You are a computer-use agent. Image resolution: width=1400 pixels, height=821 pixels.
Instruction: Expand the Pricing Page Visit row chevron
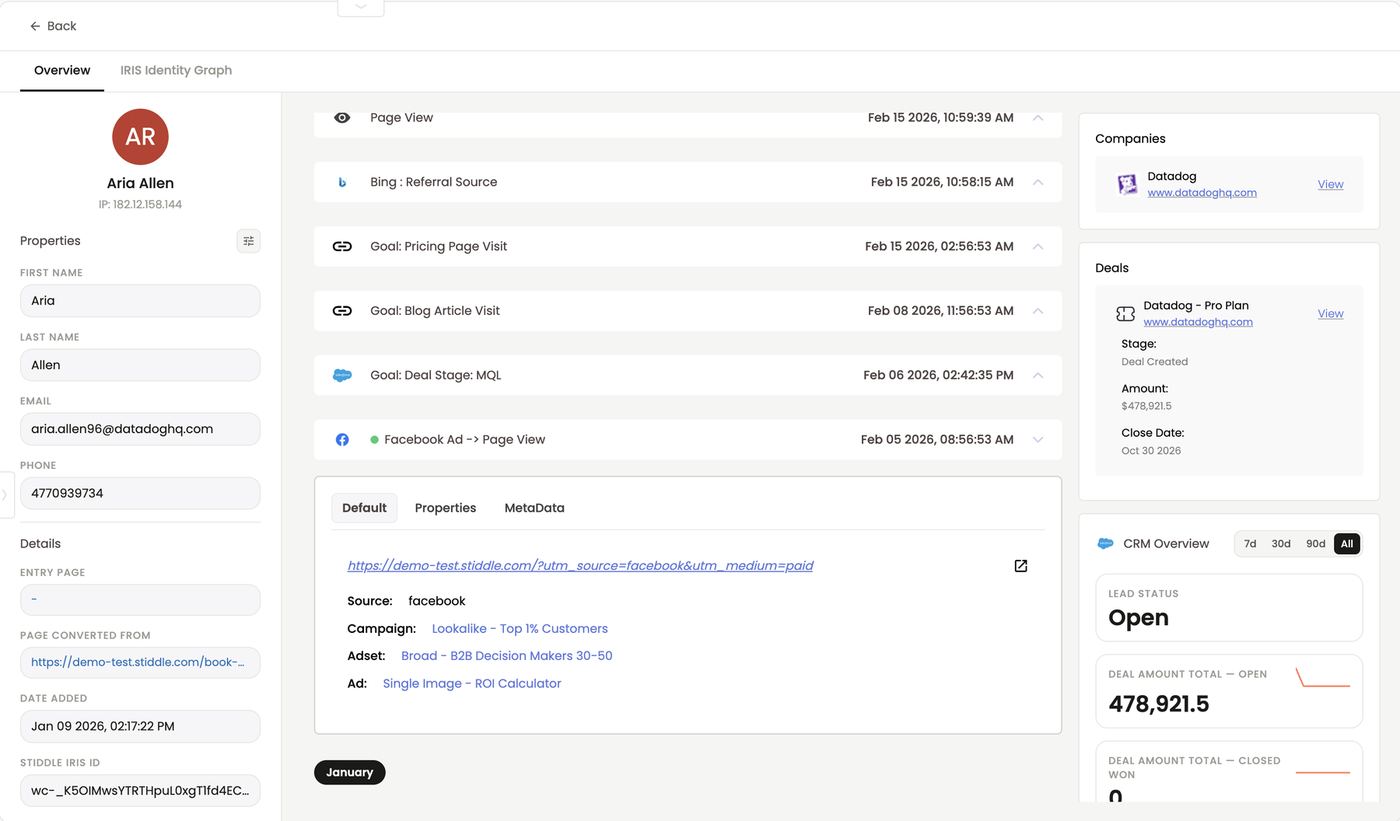(x=1038, y=246)
